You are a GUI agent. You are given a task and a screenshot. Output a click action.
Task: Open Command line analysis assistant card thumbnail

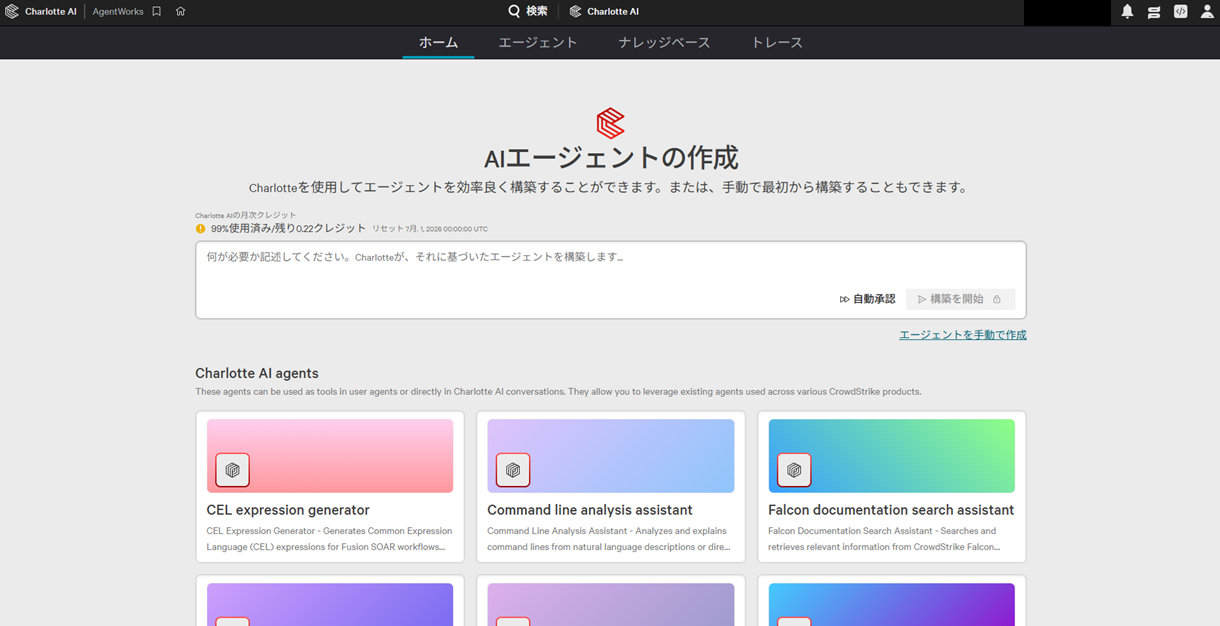click(x=611, y=456)
